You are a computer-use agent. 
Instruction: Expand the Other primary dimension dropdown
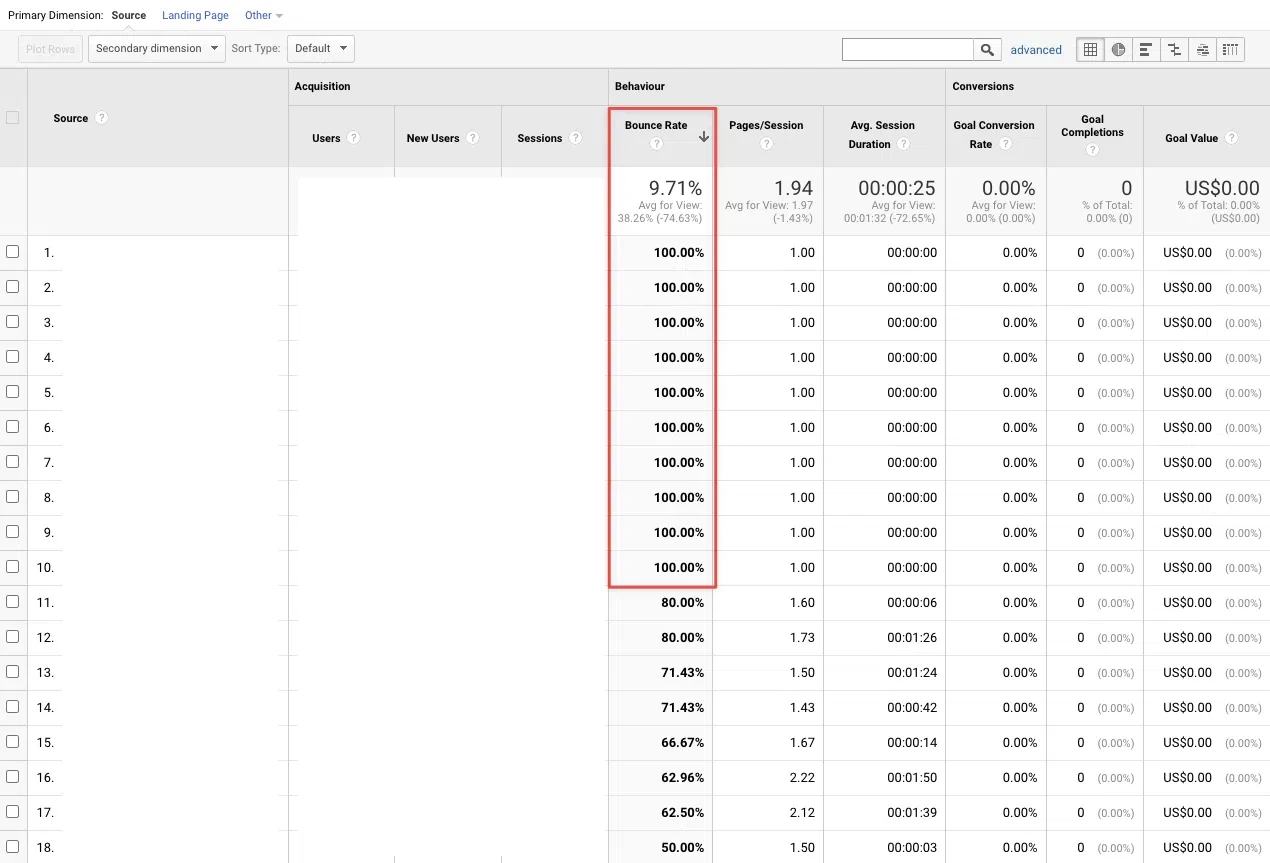coord(262,15)
